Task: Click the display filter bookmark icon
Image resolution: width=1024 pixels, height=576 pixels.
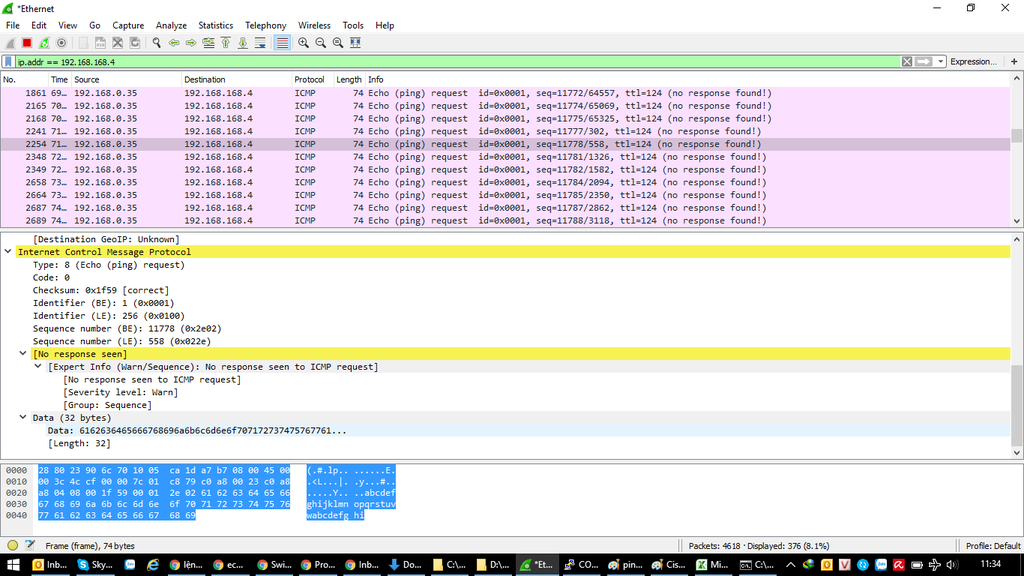Action: point(8,62)
